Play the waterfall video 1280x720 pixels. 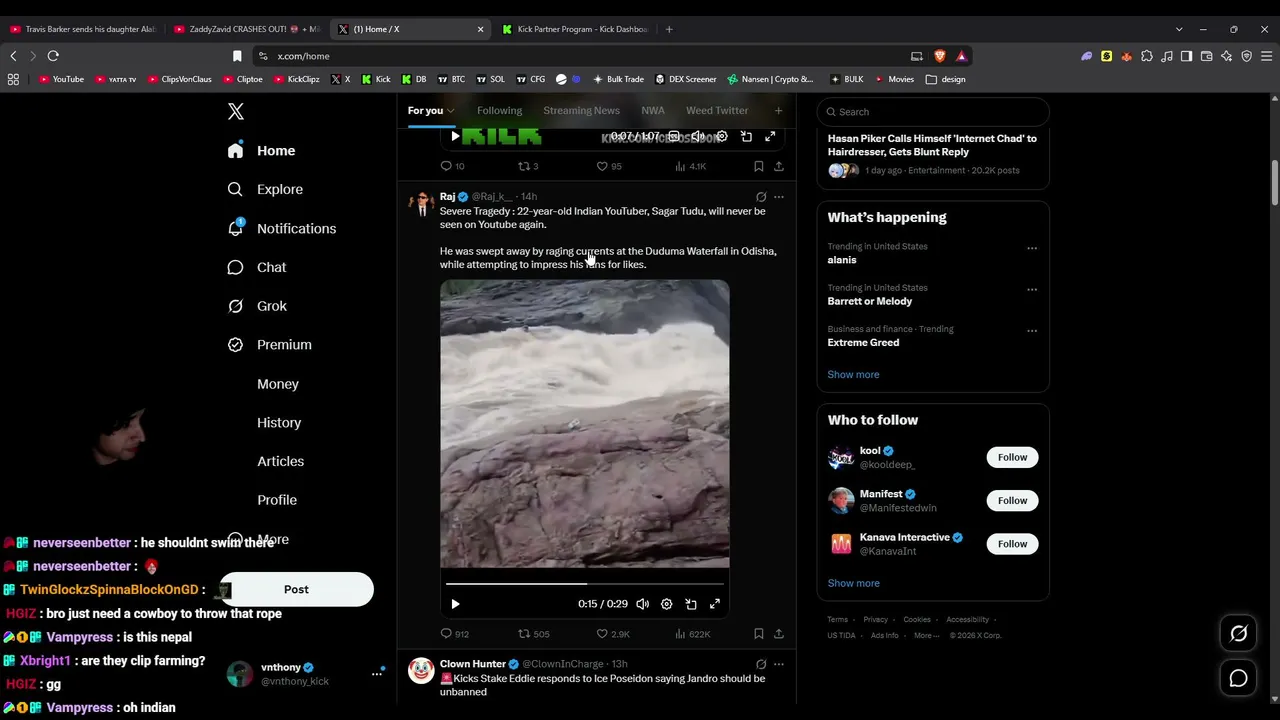(455, 604)
